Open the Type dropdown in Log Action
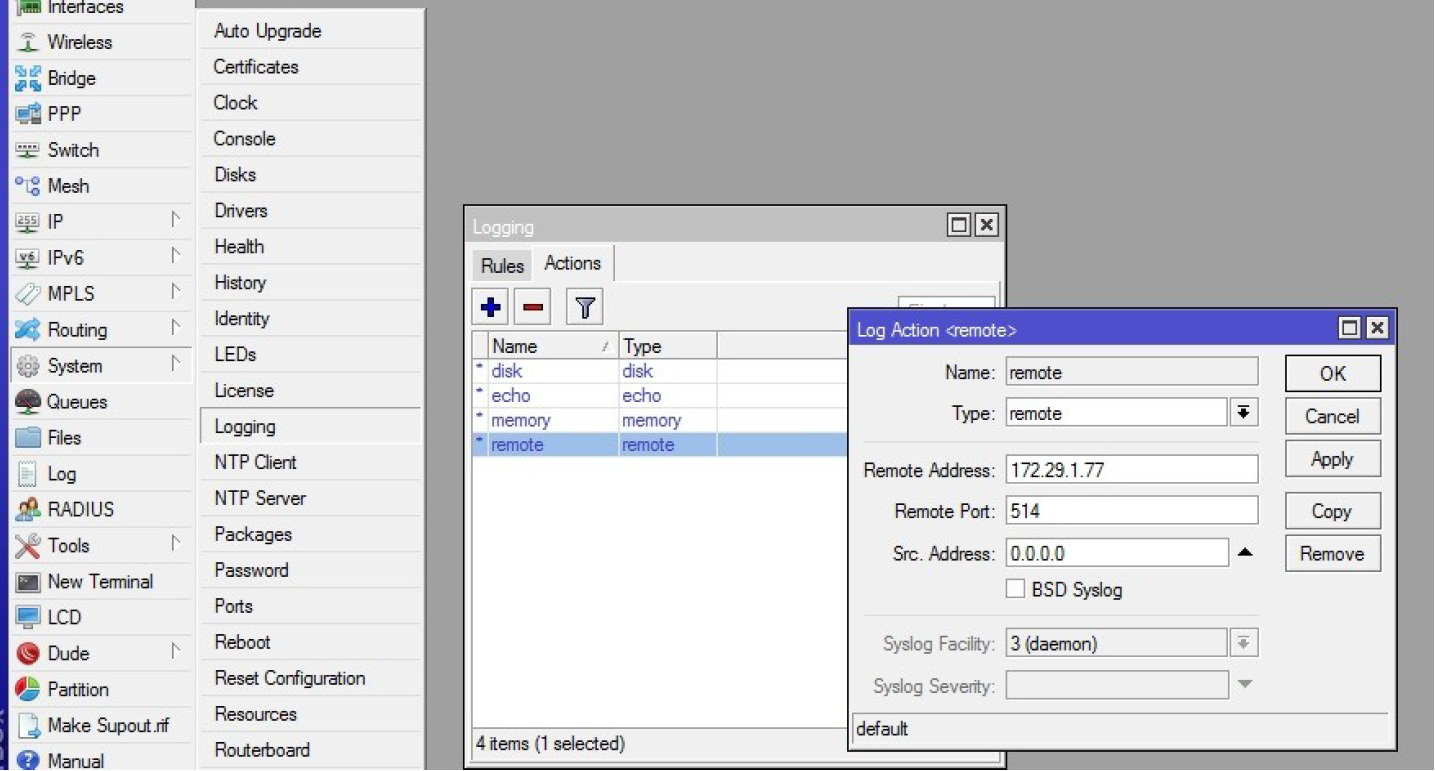The width and height of the screenshot is (1435, 771). tap(1243, 413)
